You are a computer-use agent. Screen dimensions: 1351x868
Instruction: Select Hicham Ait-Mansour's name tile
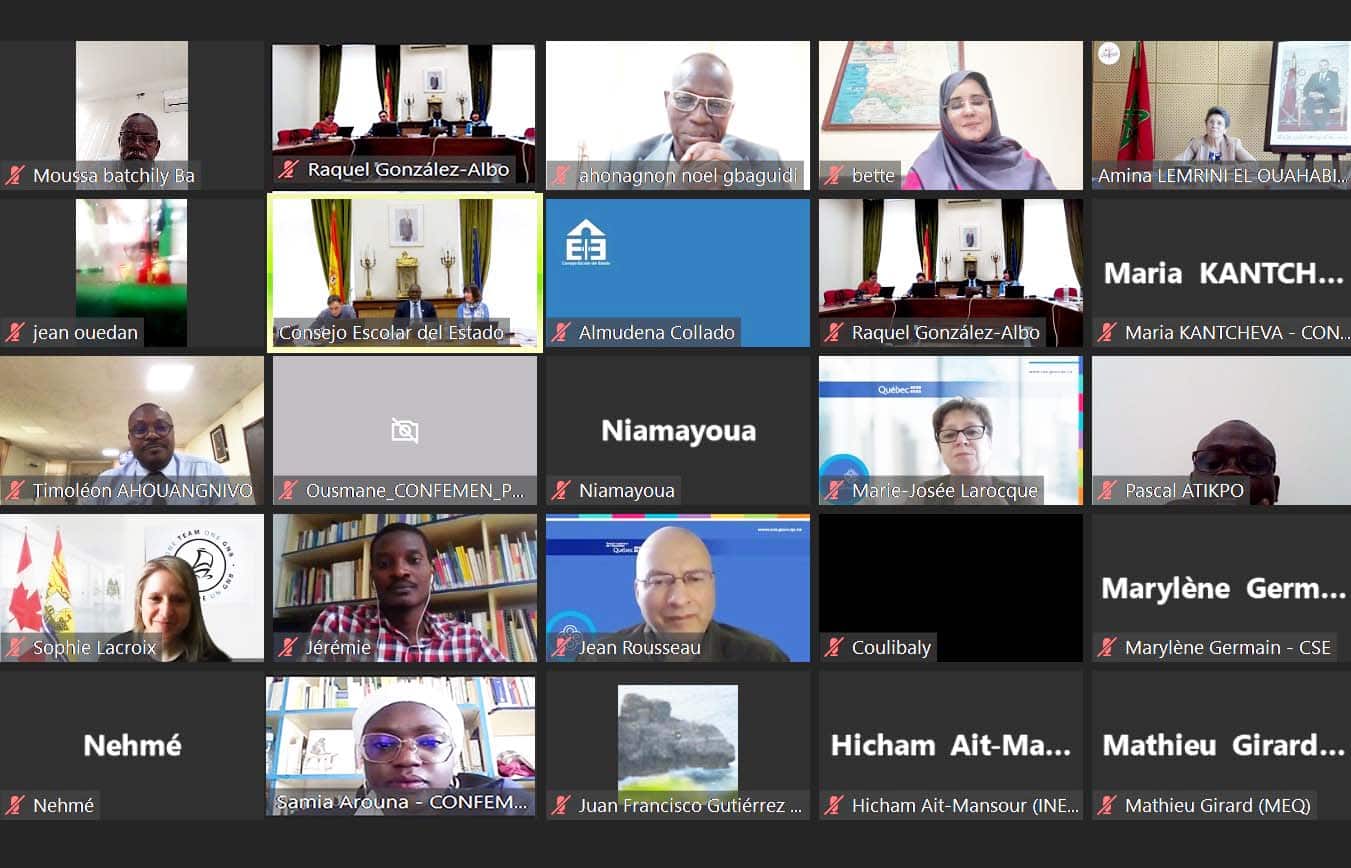[x=951, y=745]
